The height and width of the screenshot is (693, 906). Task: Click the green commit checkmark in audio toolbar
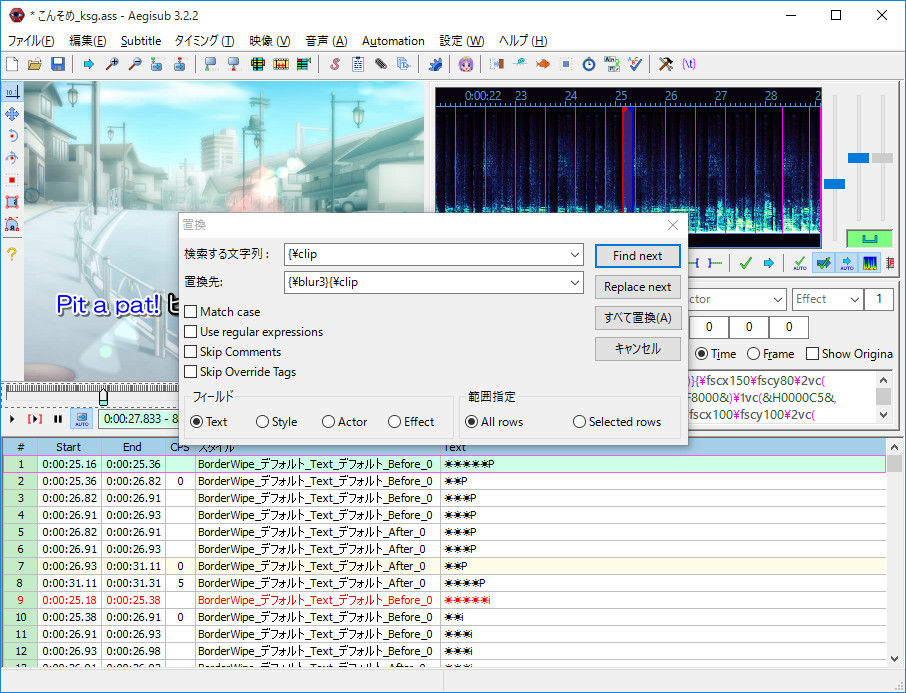coord(745,264)
